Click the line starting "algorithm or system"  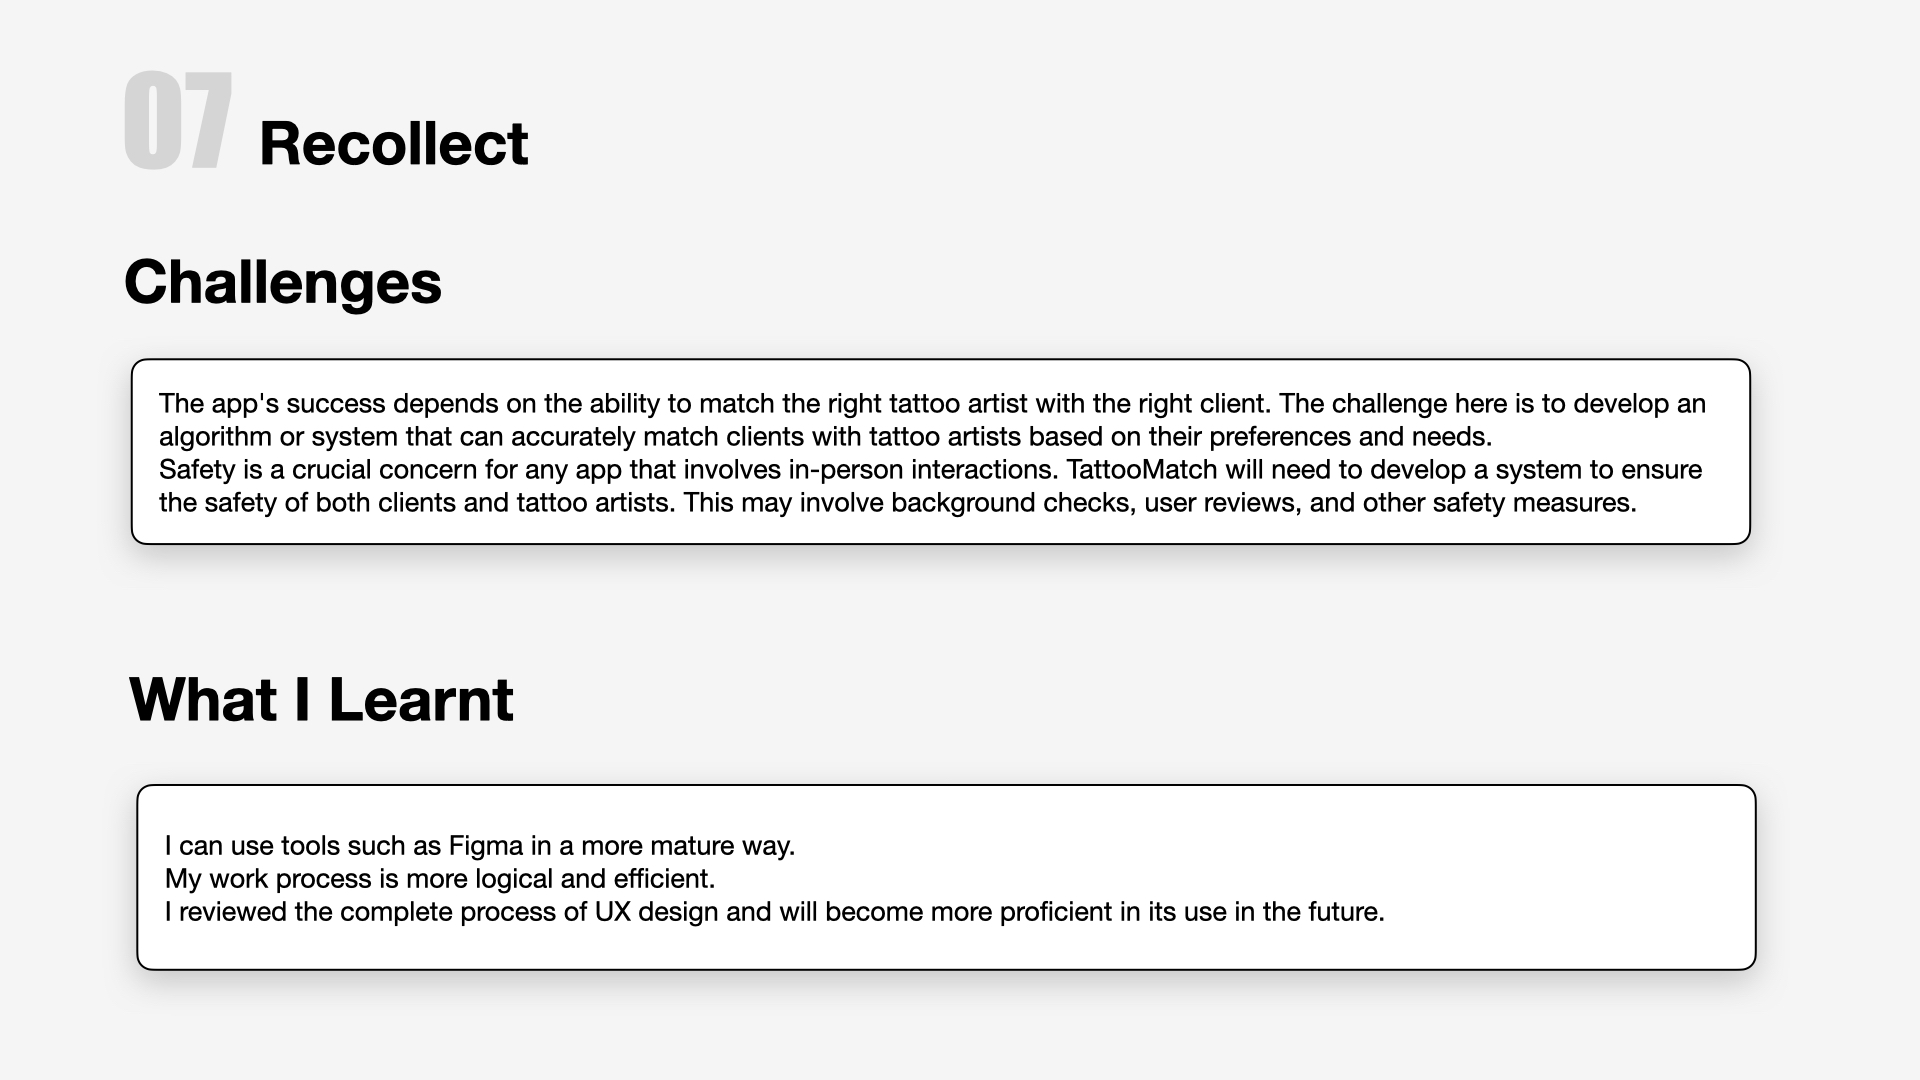click(825, 437)
